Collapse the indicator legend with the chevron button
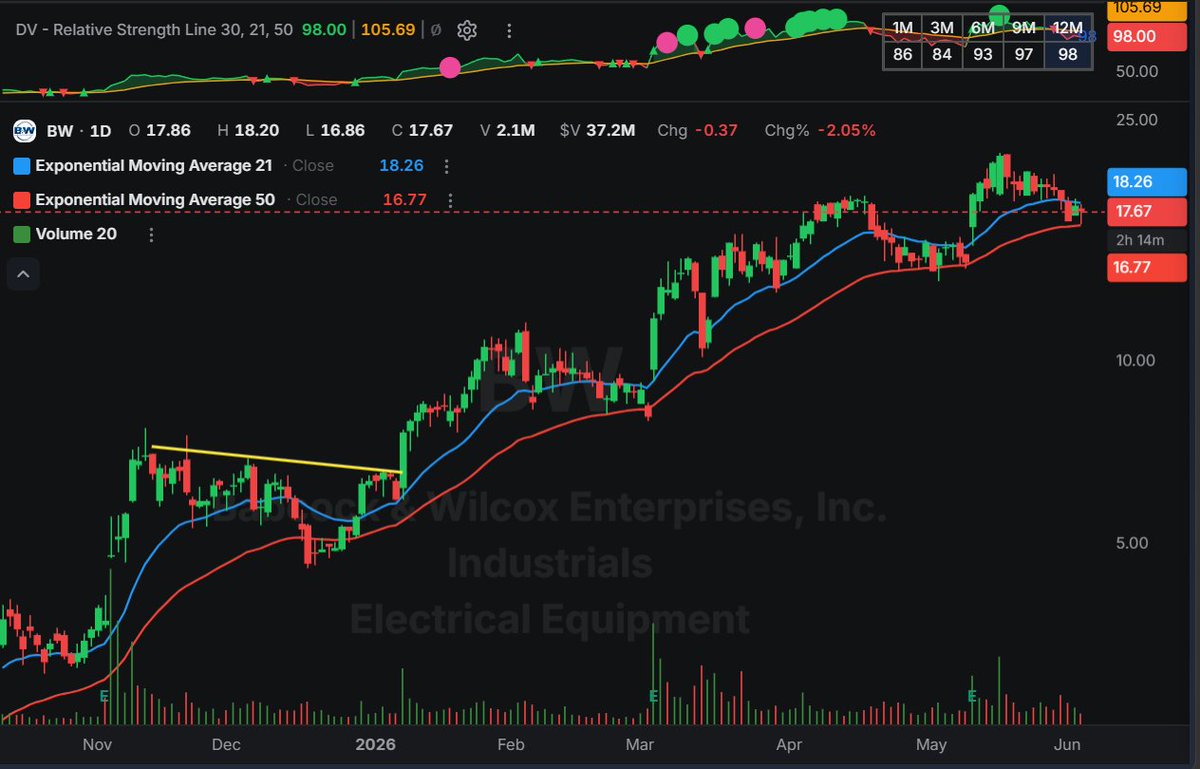 click(23, 272)
